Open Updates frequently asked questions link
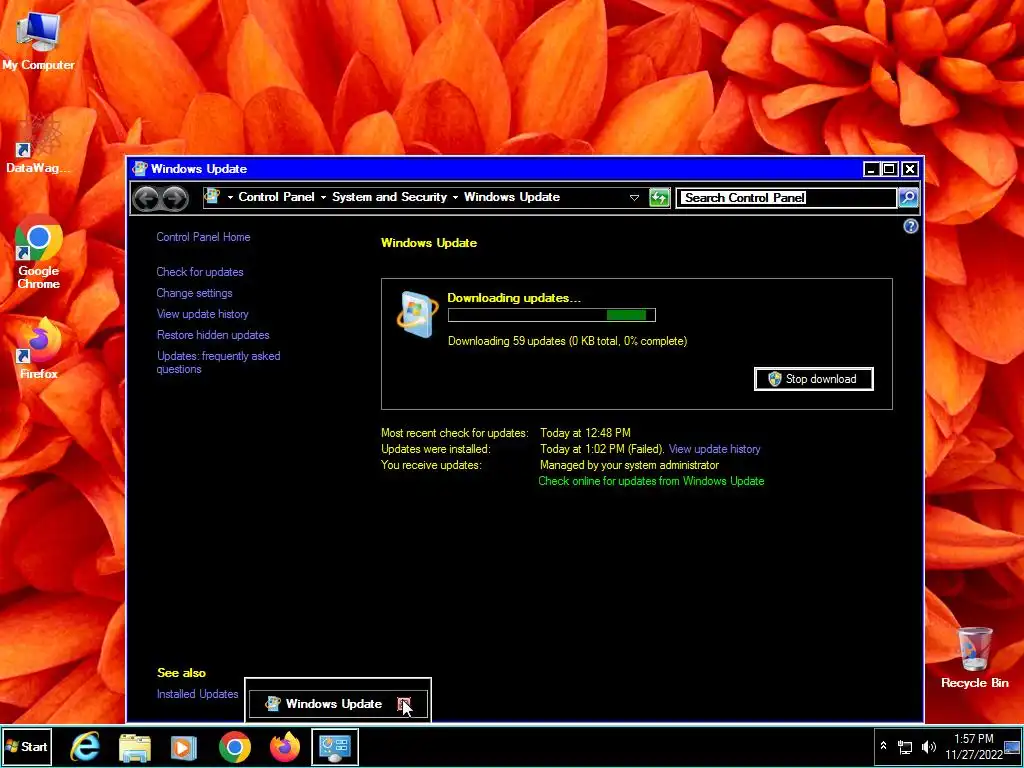The image size is (1024, 768). (218, 362)
